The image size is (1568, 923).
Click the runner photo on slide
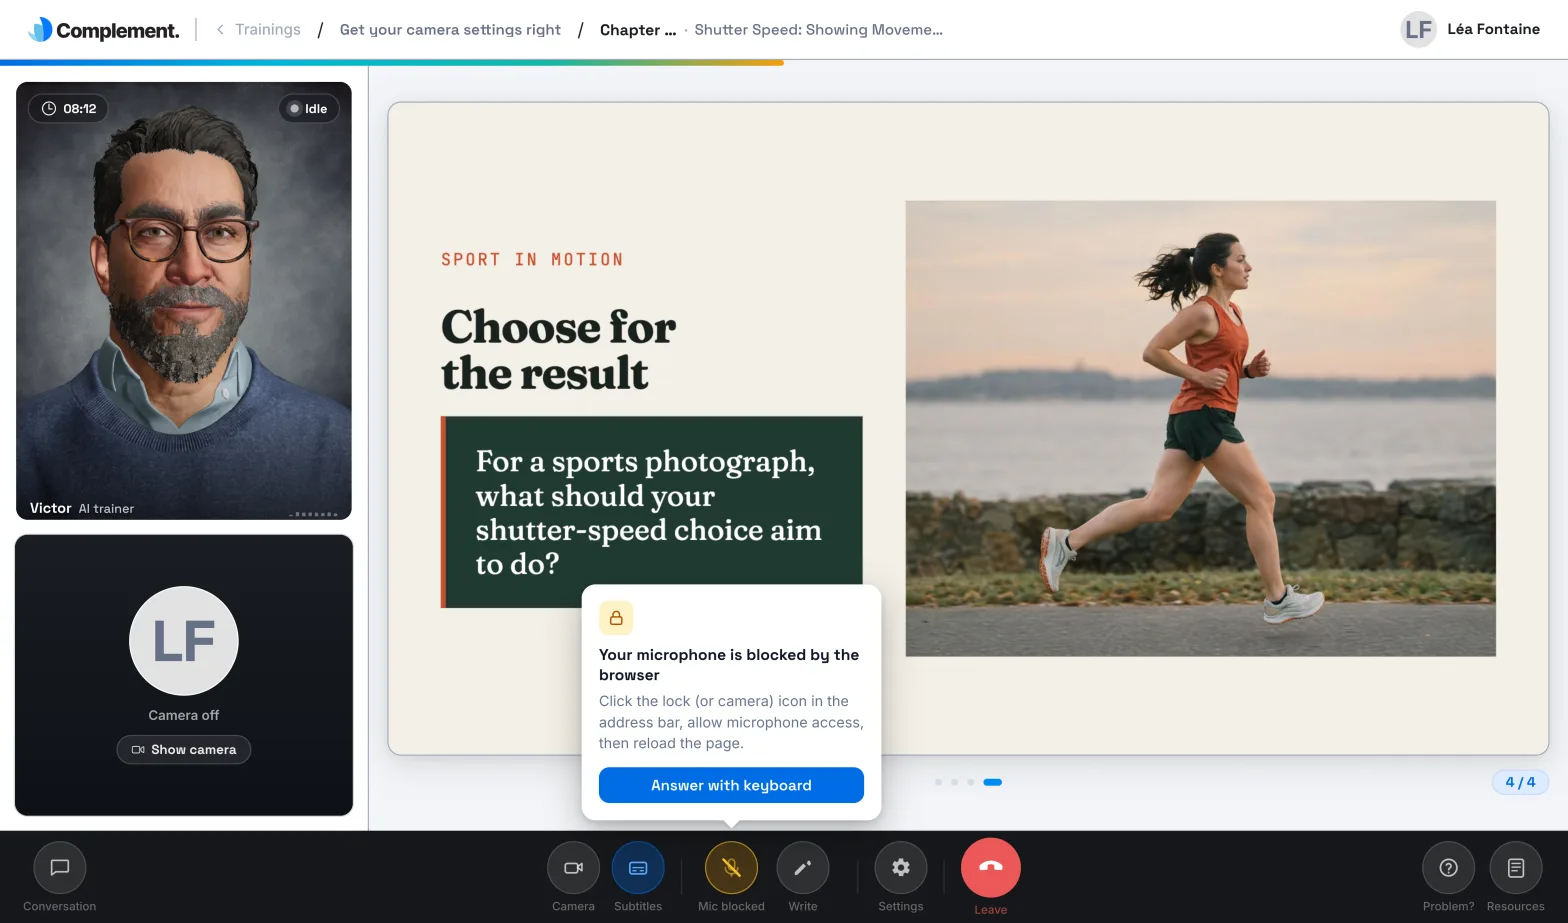(x=1200, y=429)
